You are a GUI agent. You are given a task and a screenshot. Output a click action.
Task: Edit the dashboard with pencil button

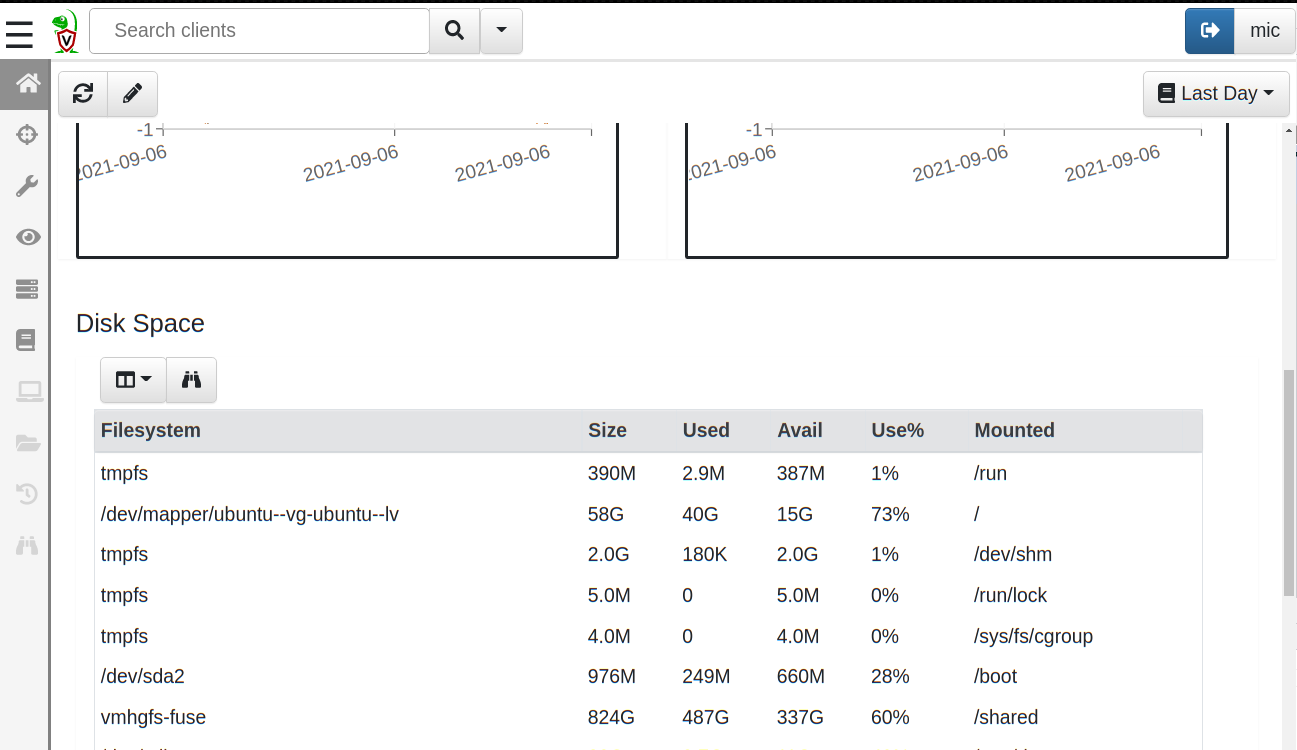pyautogui.click(x=132, y=93)
